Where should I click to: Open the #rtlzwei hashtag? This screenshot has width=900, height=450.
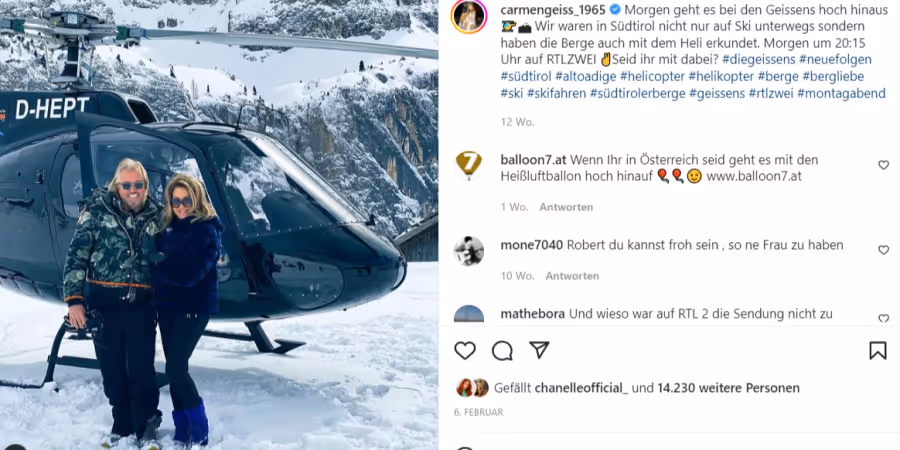(771, 93)
